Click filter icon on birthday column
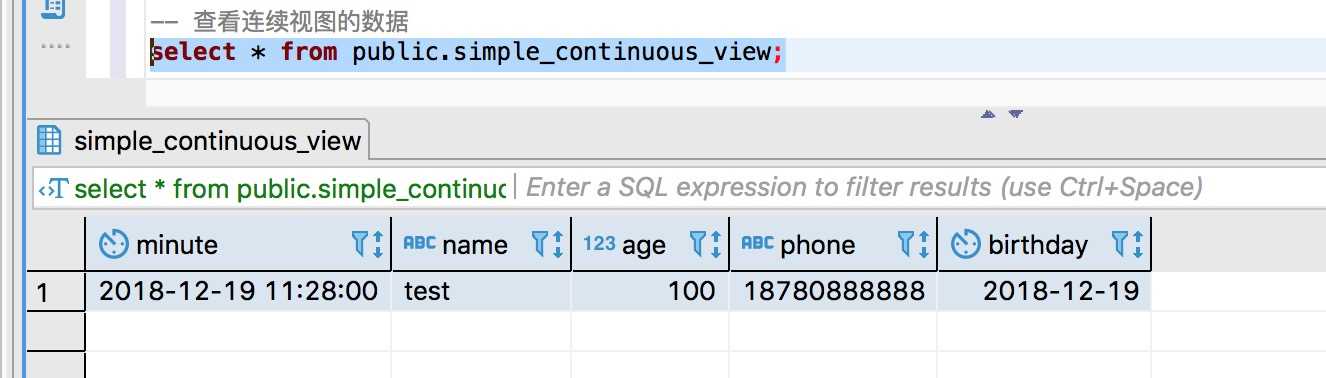Screen dimensions: 1326x378 click(x=1121, y=244)
